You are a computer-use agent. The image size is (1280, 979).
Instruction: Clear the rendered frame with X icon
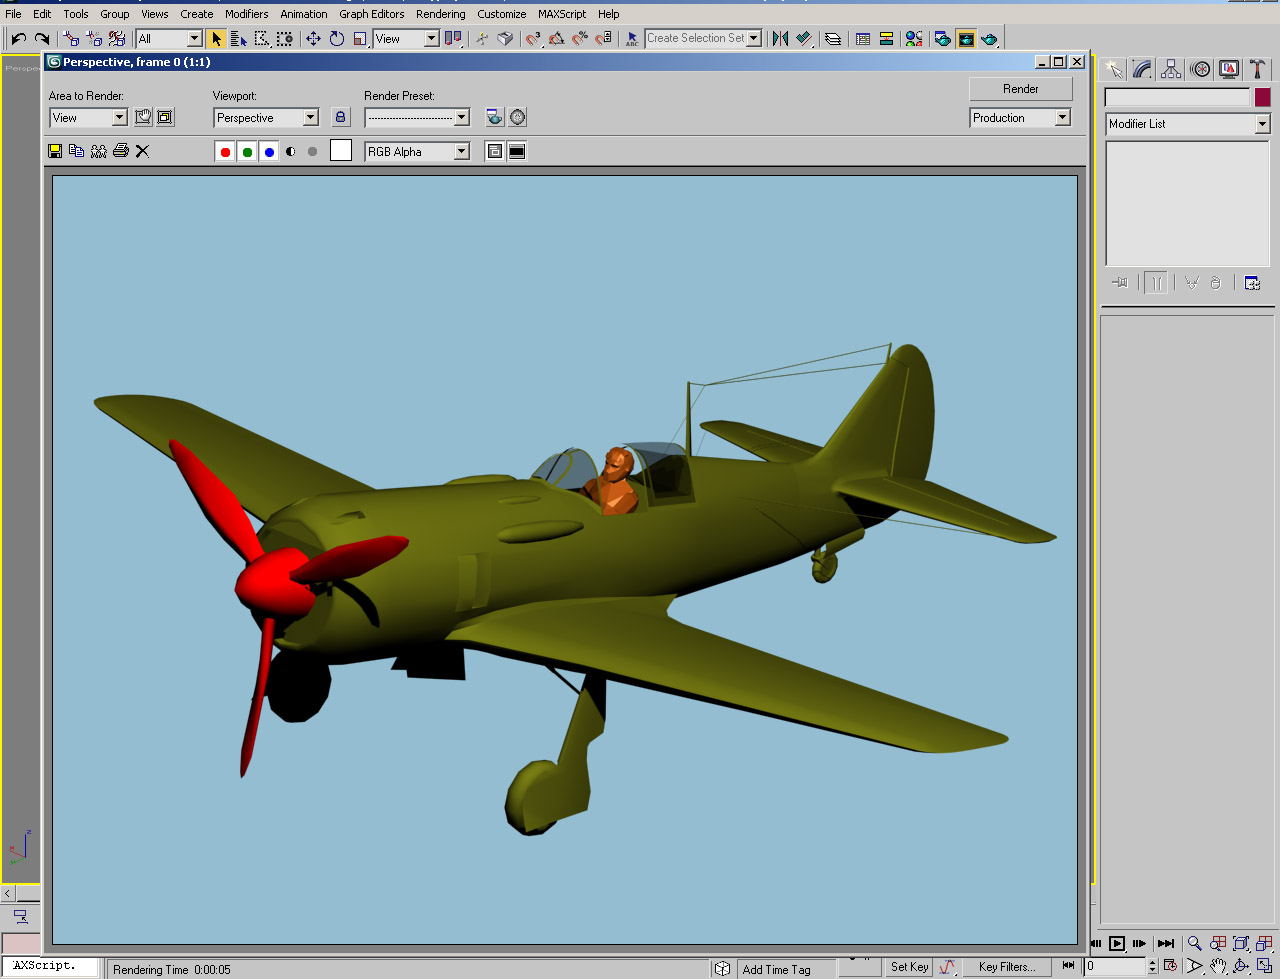[142, 151]
